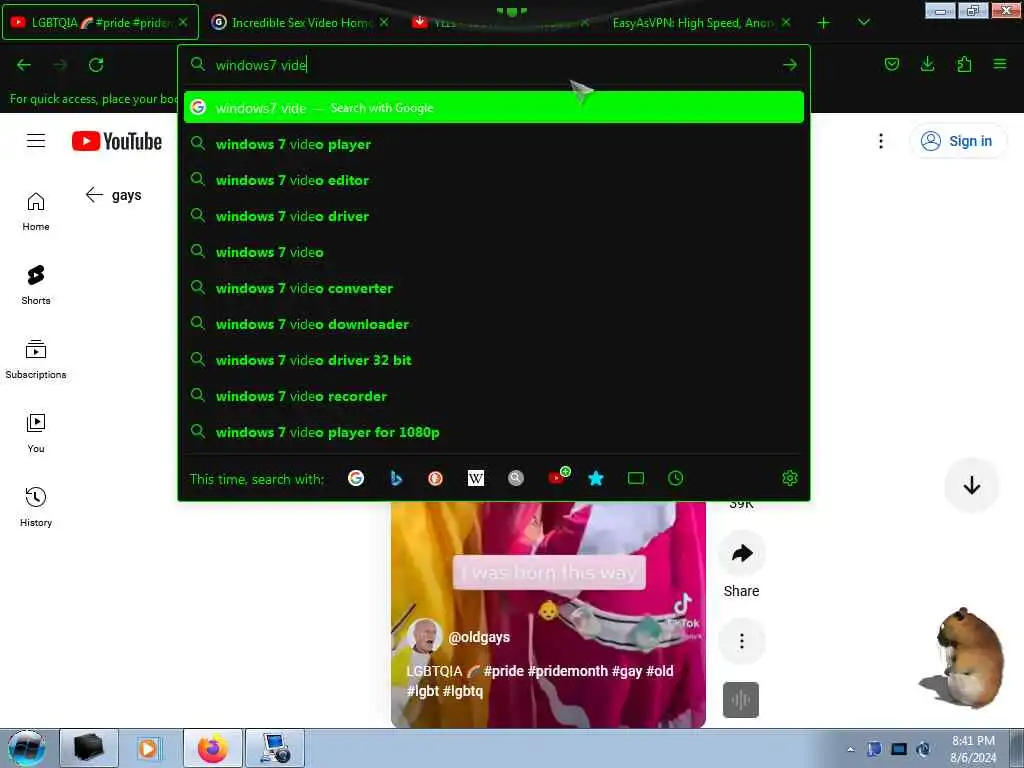Go back with the browser back arrow

(x=24, y=65)
